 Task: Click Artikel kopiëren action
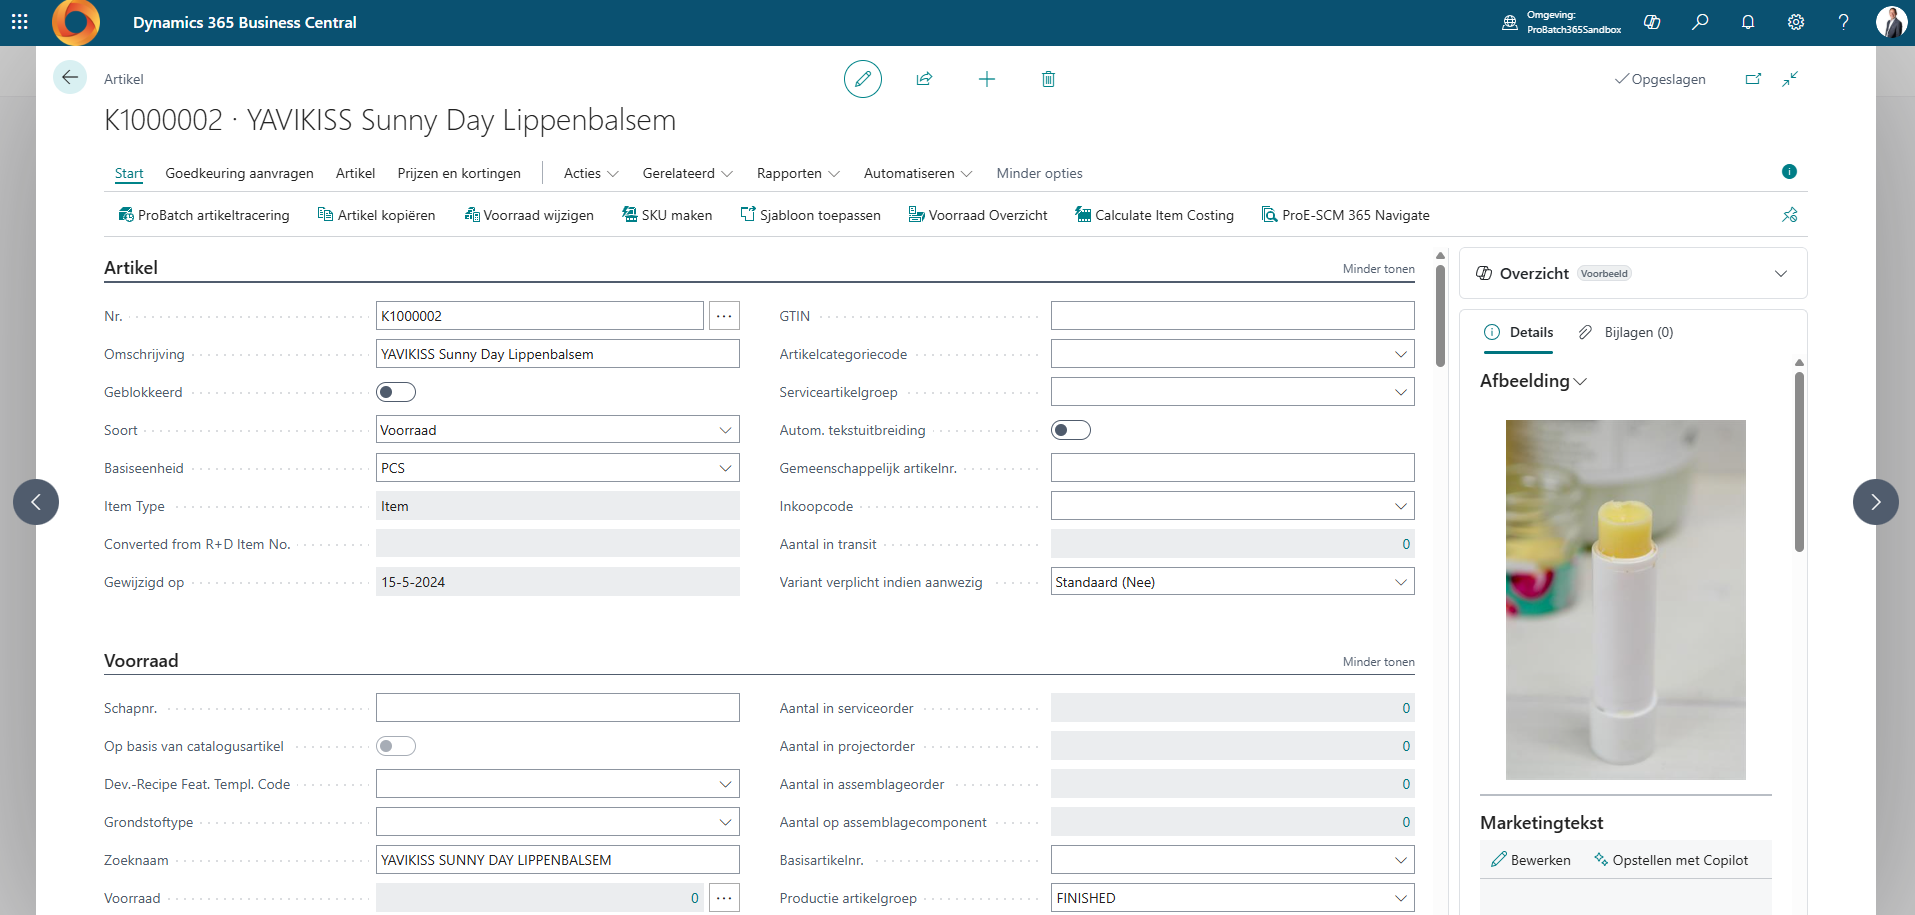(x=376, y=215)
